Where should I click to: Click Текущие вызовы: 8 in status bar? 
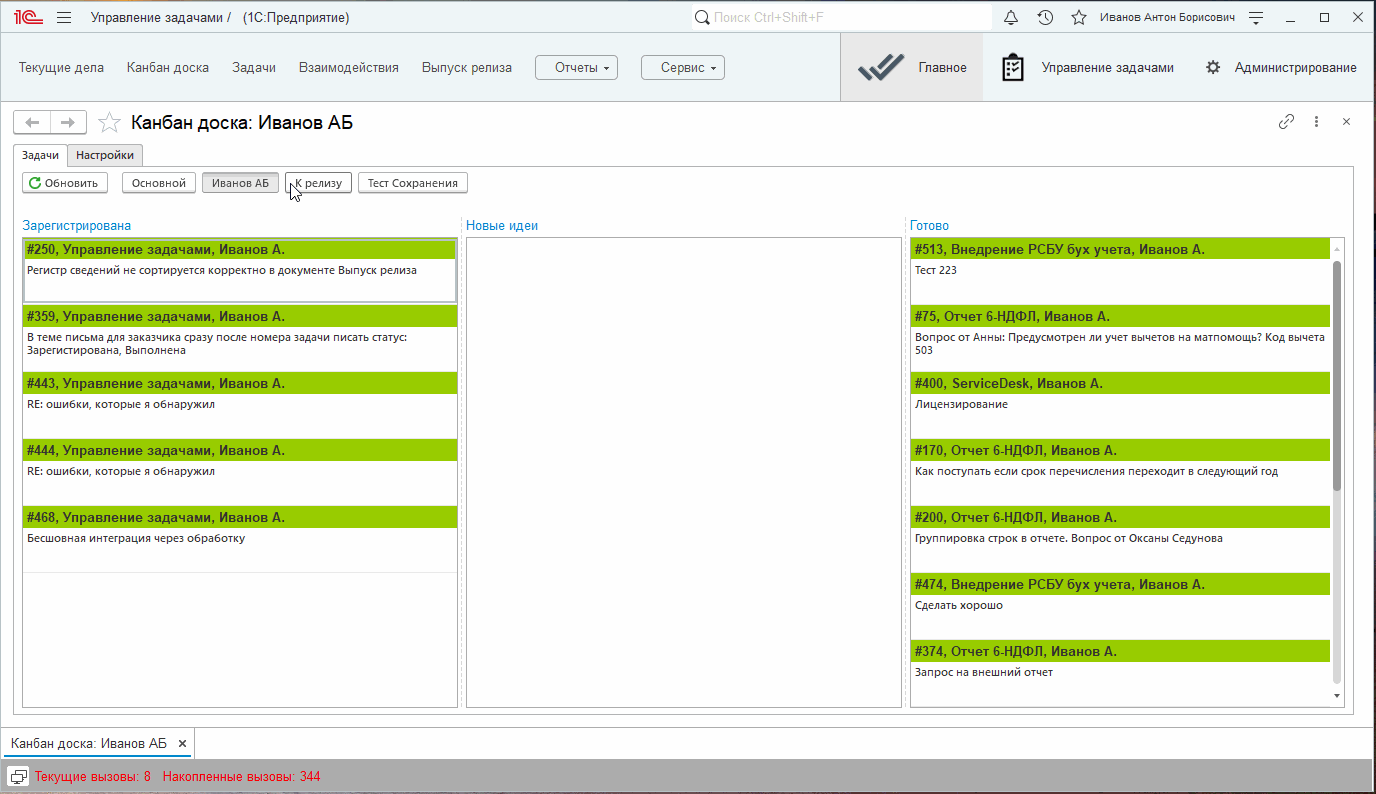(x=93, y=776)
